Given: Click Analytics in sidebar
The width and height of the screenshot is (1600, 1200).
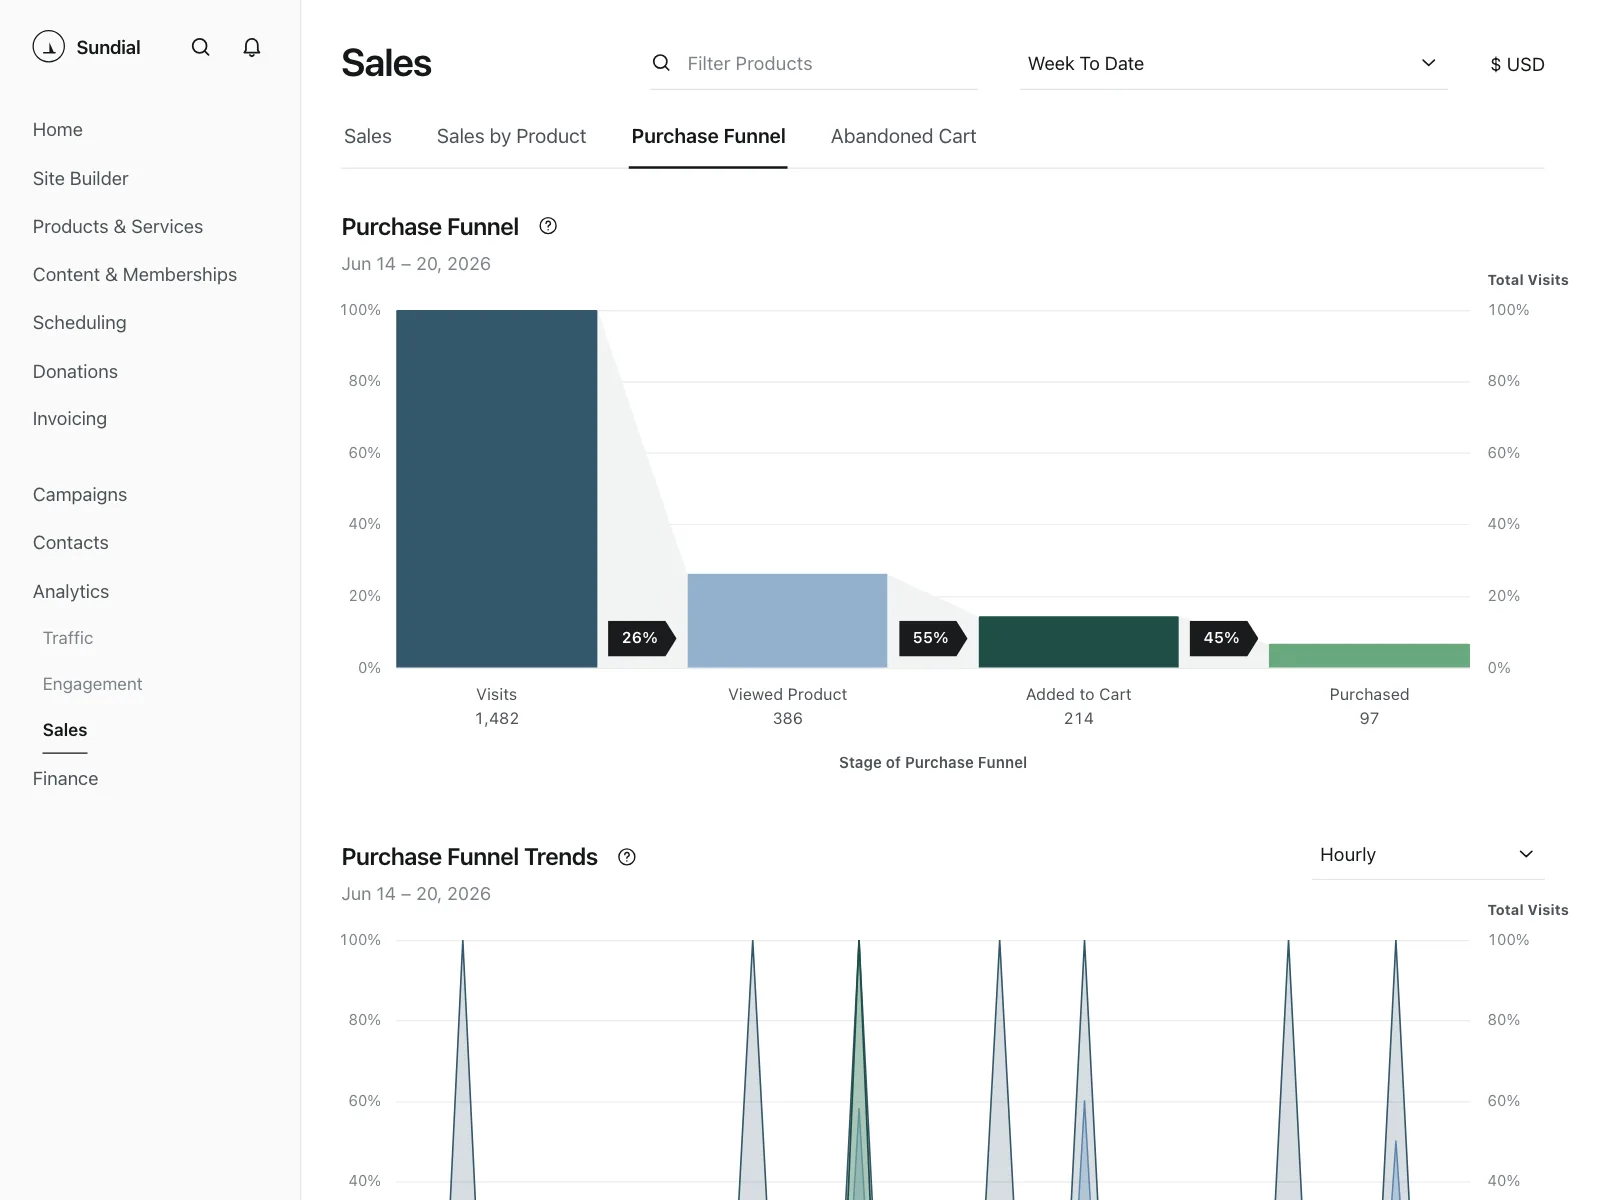Looking at the screenshot, I should pyautogui.click(x=70, y=592).
